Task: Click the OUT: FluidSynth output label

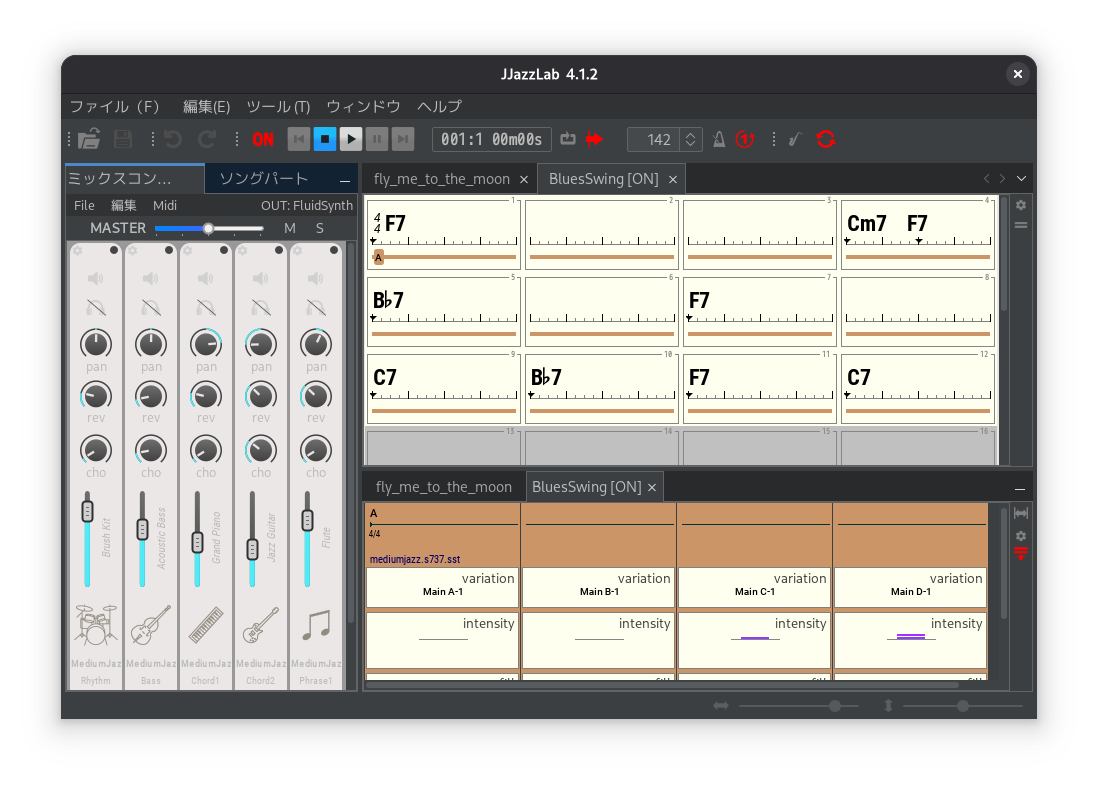Action: pyautogui.click(x=307, y=205)
